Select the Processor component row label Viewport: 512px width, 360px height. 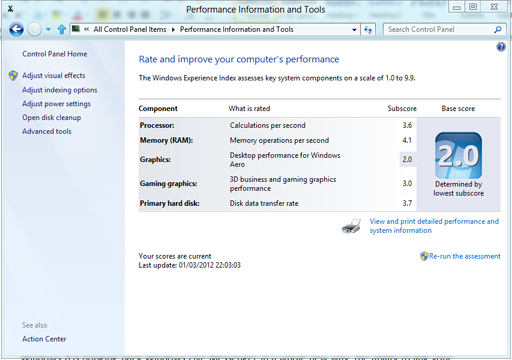click(x=157, y=125)
